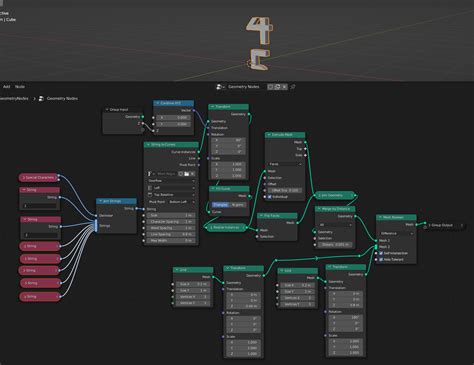Click the unlink font X icon in String to Curves
Image resolution: width=474 pixels, height=365 pixels.
click(x=192, y=174)
